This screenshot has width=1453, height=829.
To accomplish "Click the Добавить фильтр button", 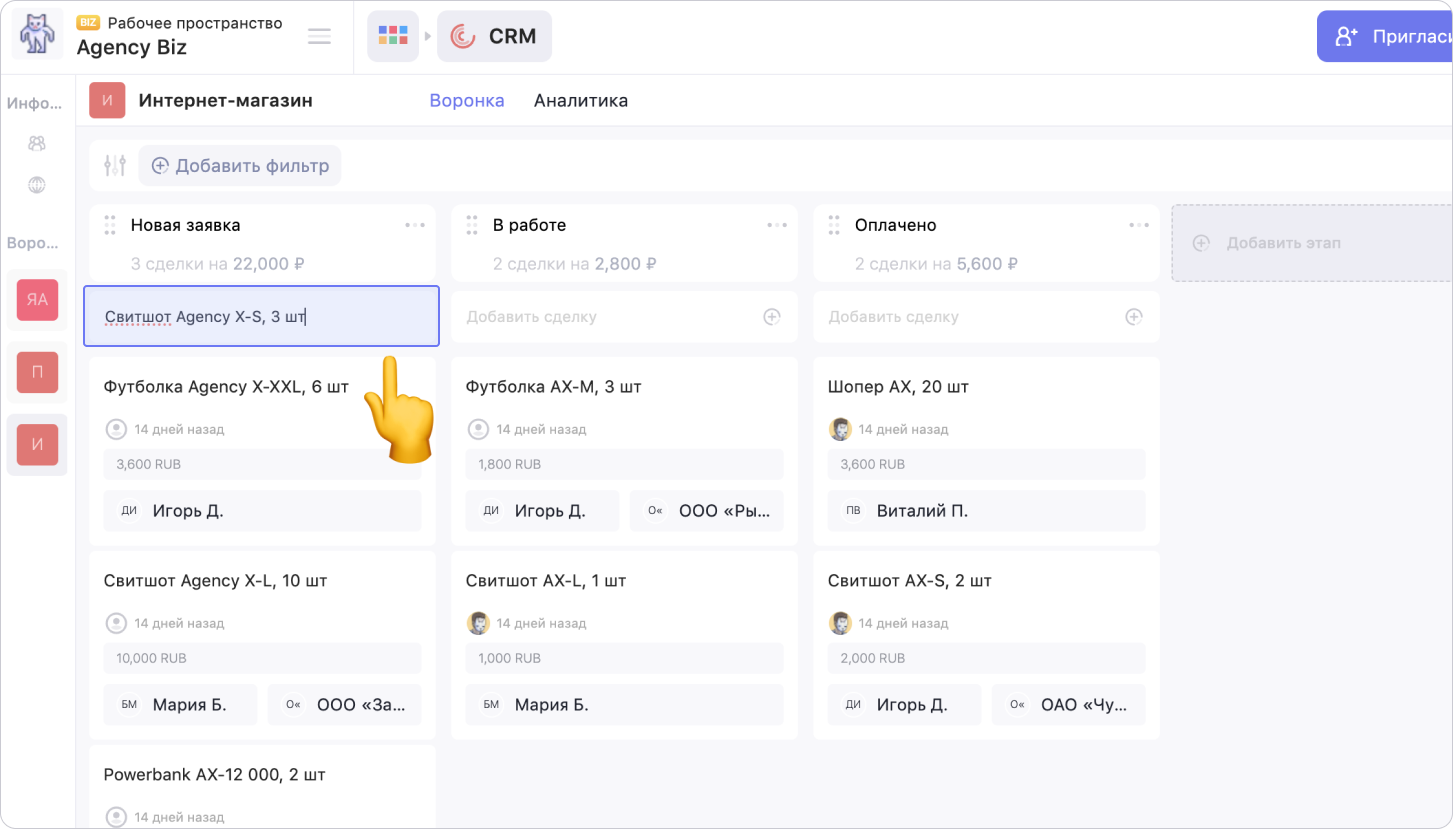I will pos(240,166).
